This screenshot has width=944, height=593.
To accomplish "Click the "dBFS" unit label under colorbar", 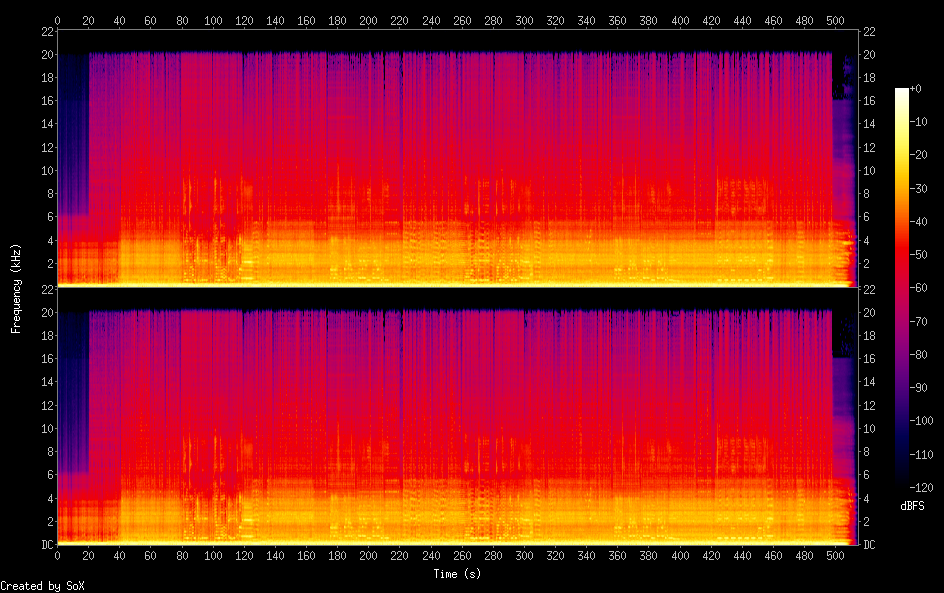I will click(x=912, y=506).
